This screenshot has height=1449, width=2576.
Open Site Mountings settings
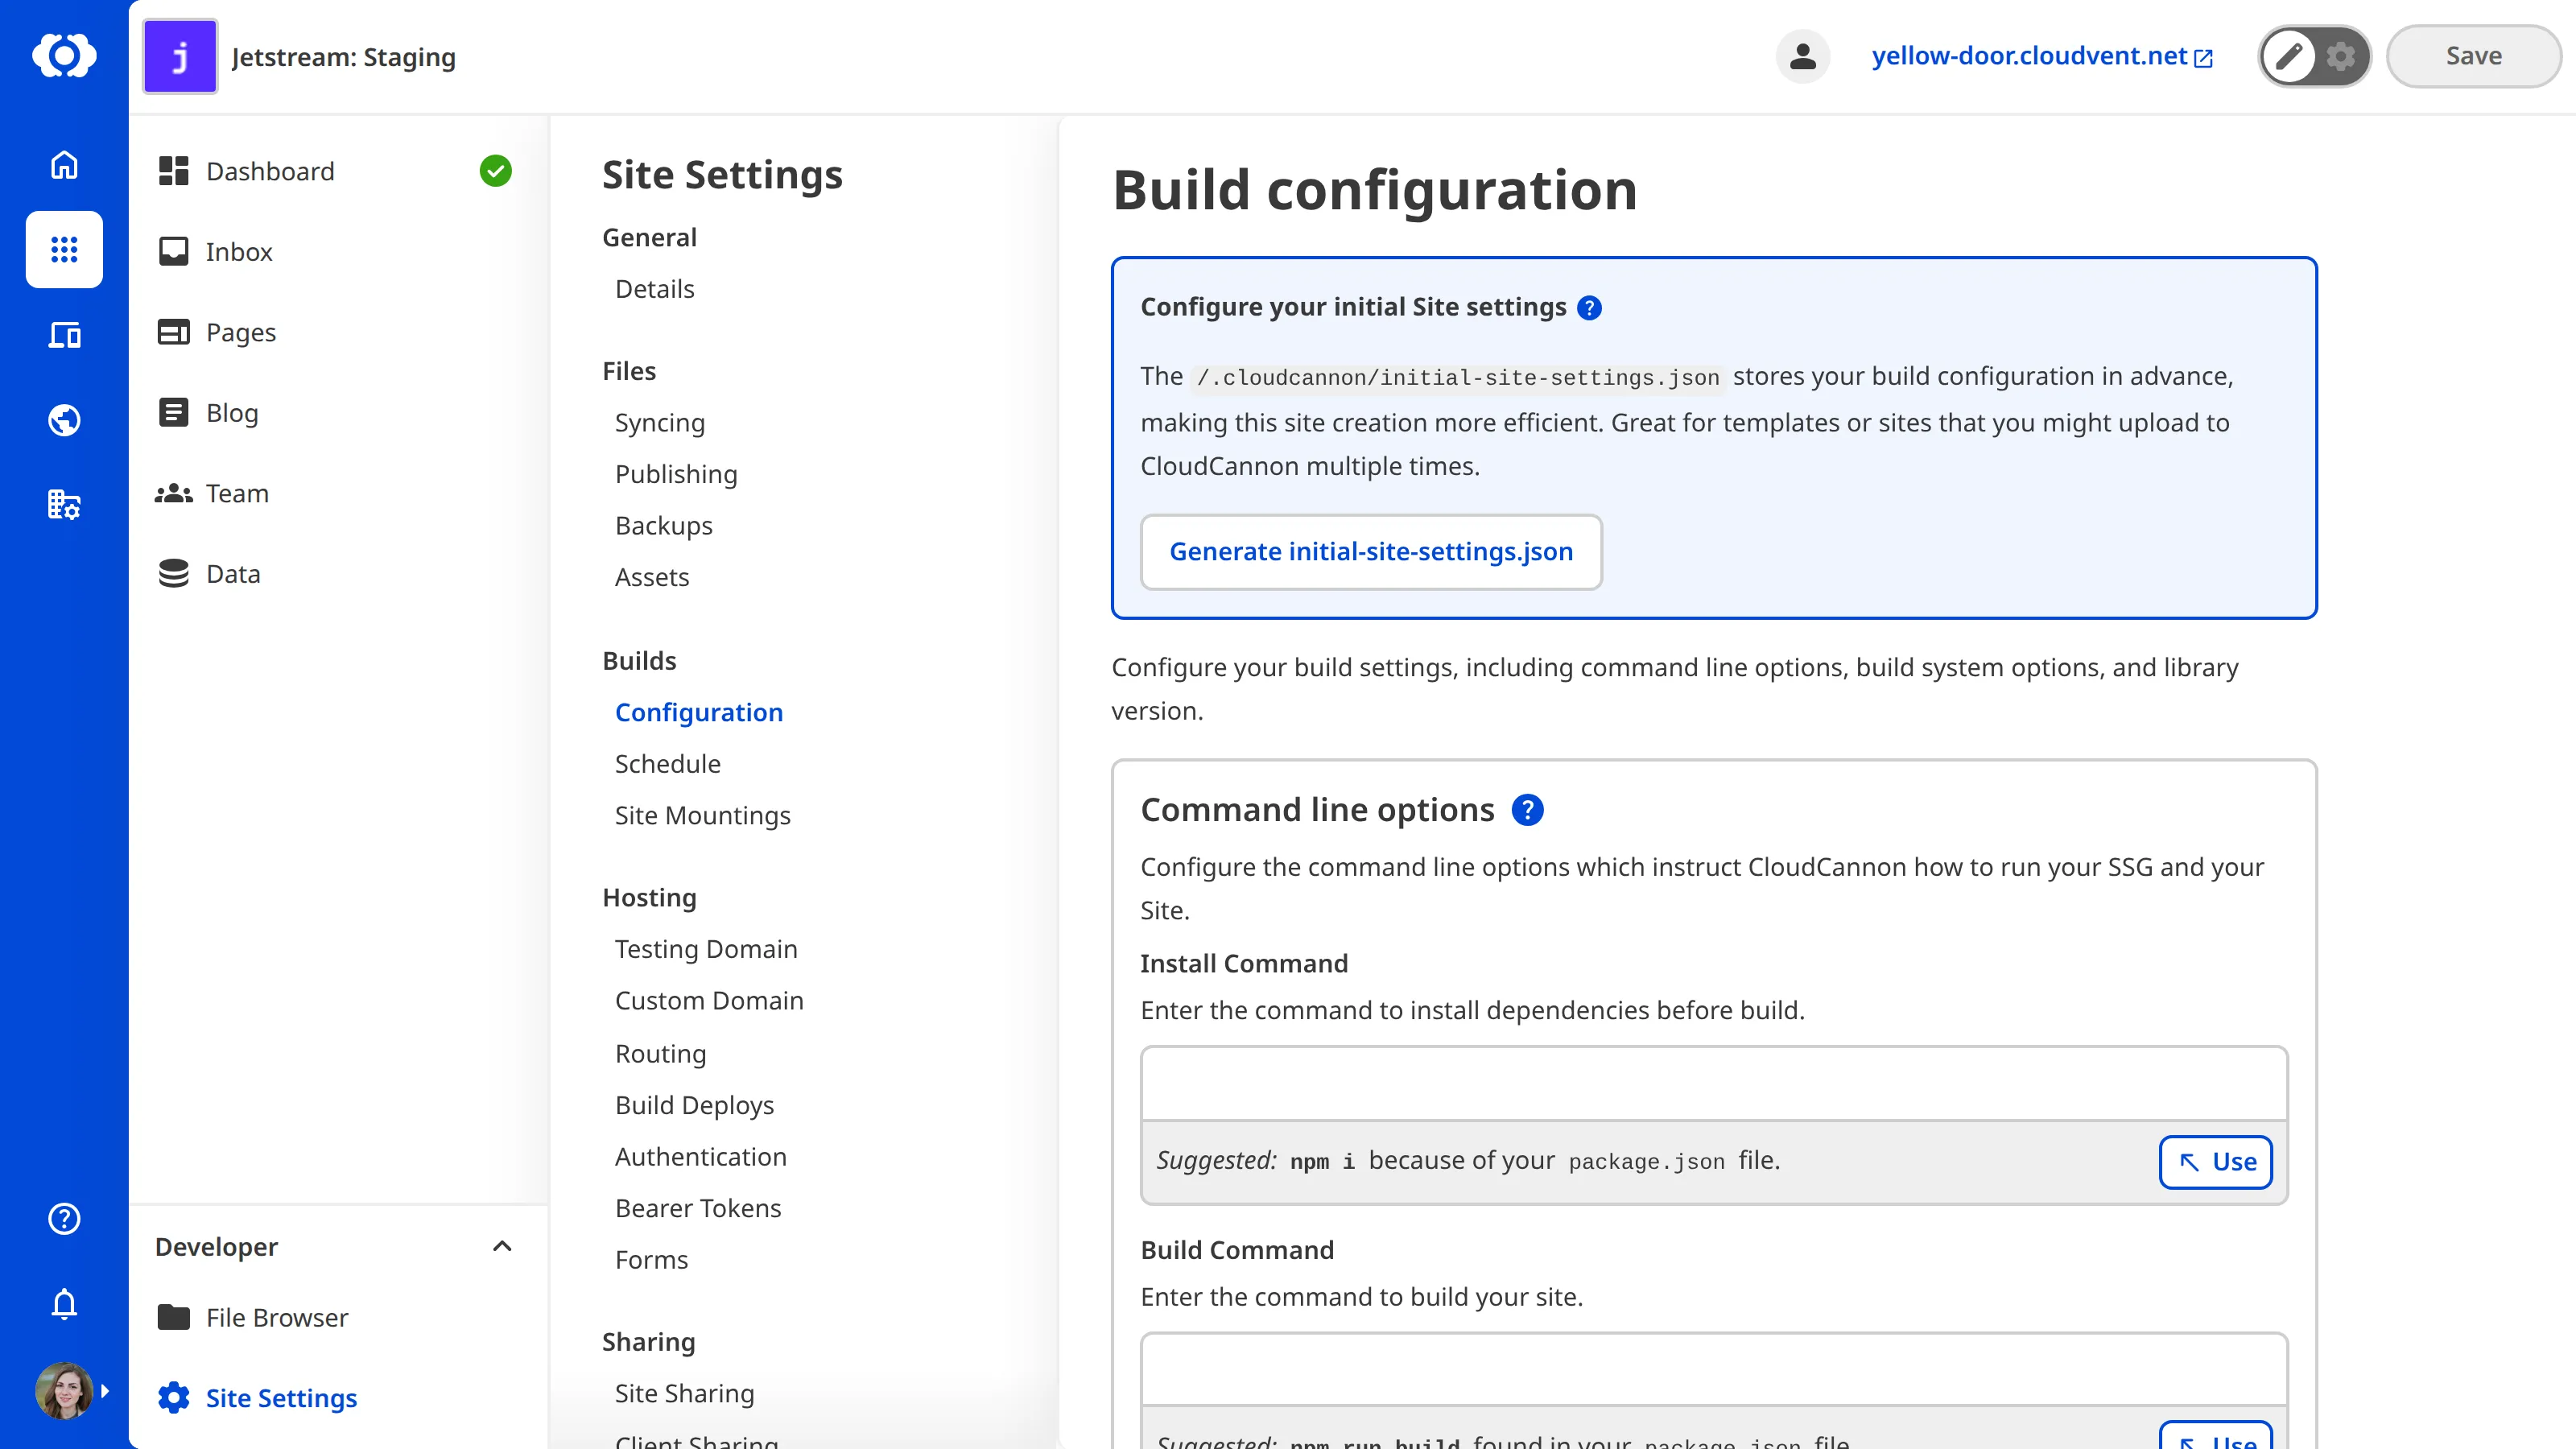(703, 816)
